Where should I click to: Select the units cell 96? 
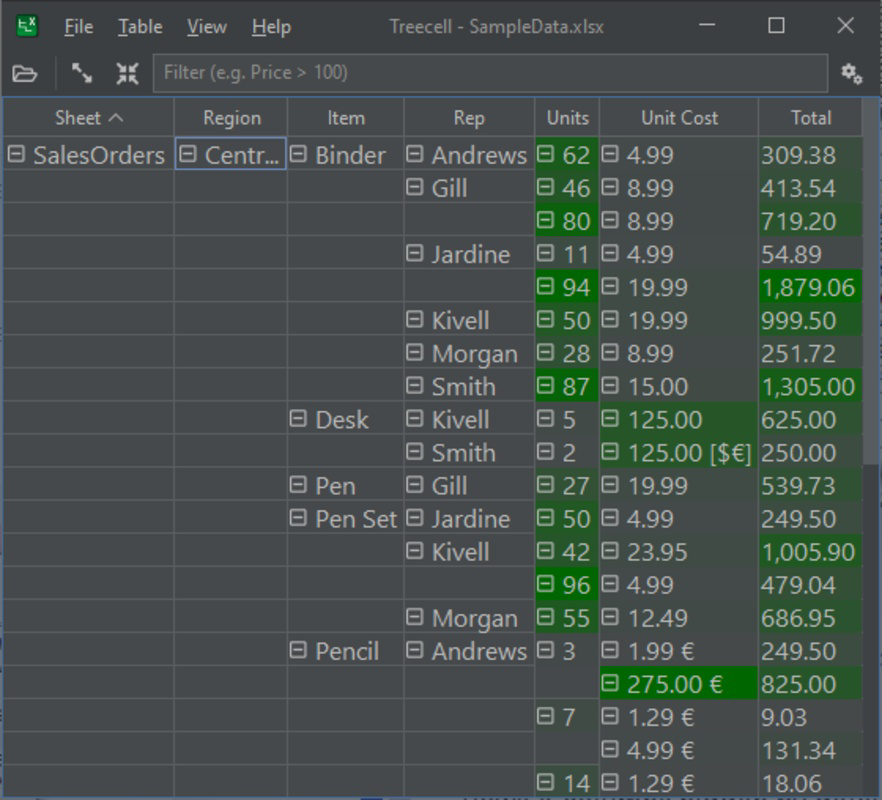click(x=567, y=585)
